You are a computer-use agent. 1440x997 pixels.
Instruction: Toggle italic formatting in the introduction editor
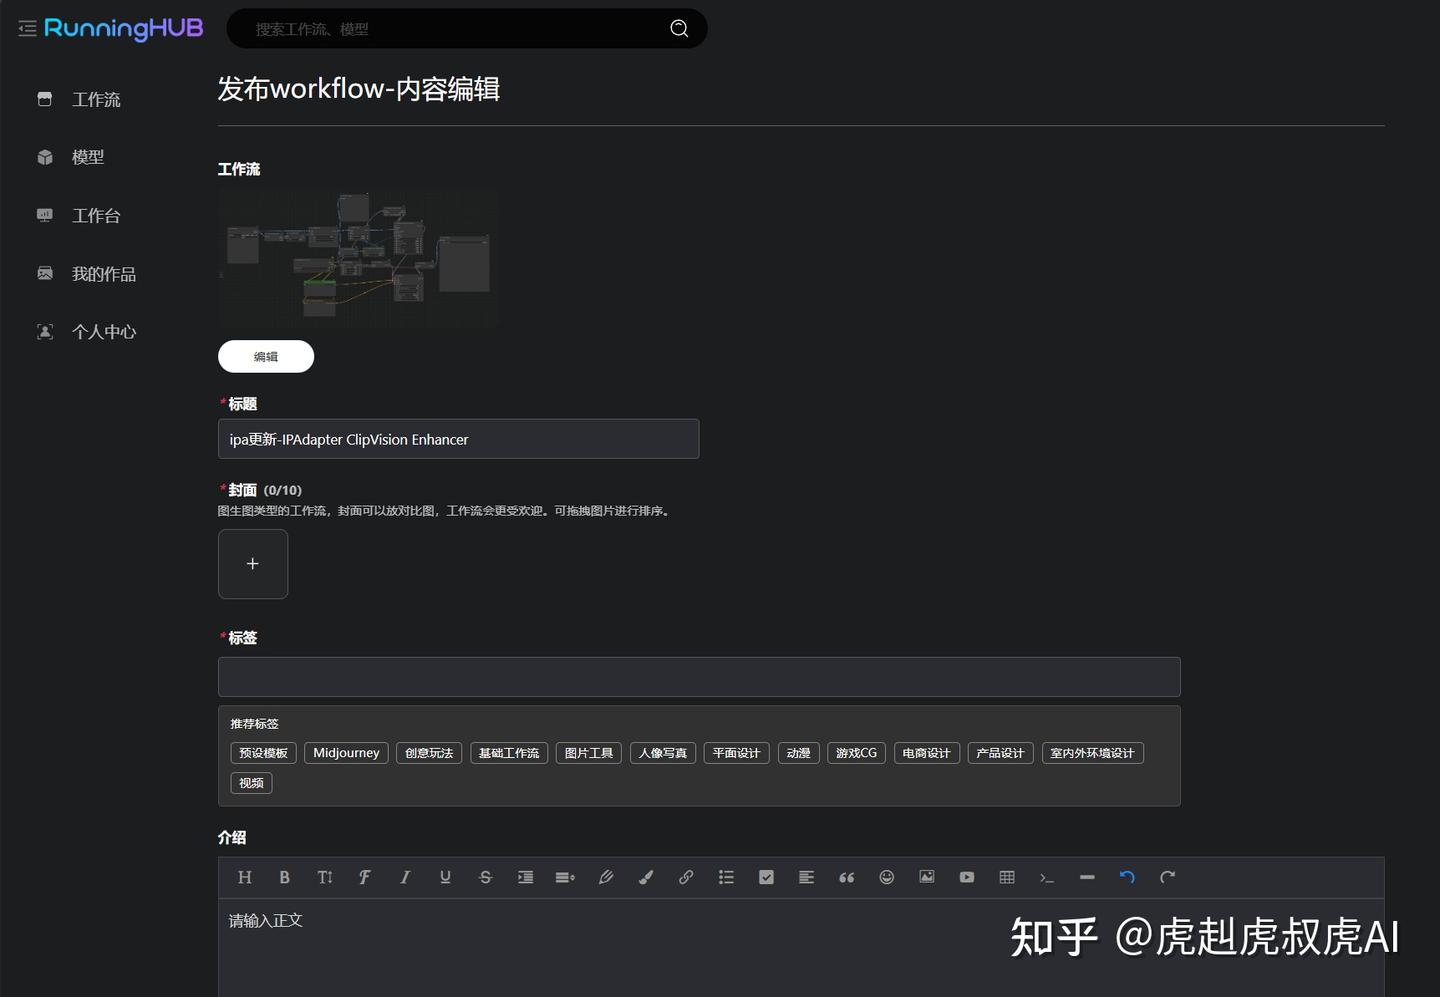(x=405, y=877)
